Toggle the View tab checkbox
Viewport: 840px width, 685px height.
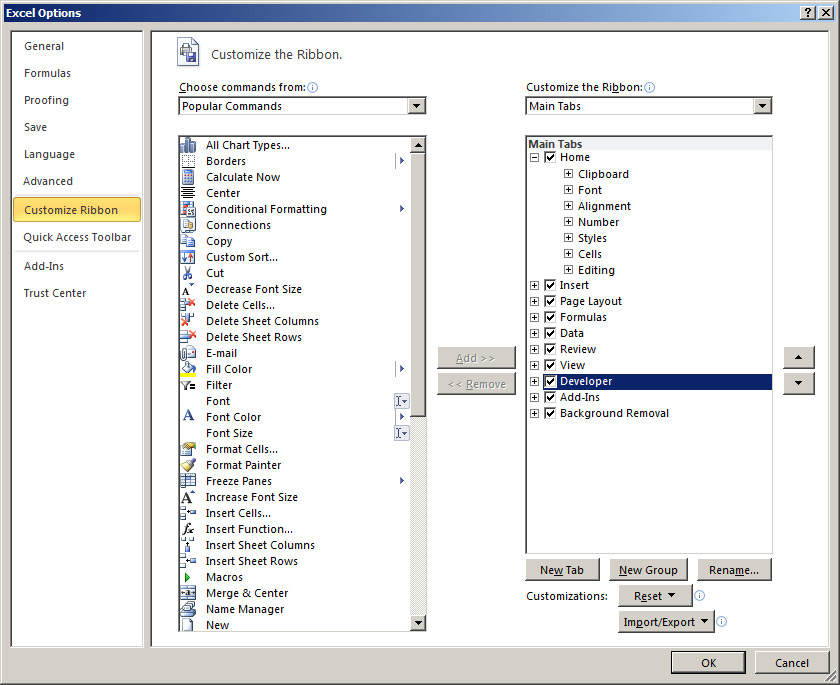click(x=550, y=365)
